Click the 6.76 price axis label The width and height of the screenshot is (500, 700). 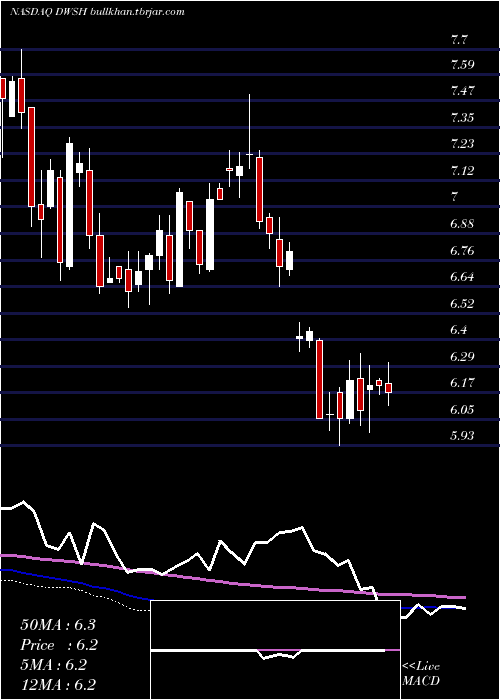(x=462, y=250)
